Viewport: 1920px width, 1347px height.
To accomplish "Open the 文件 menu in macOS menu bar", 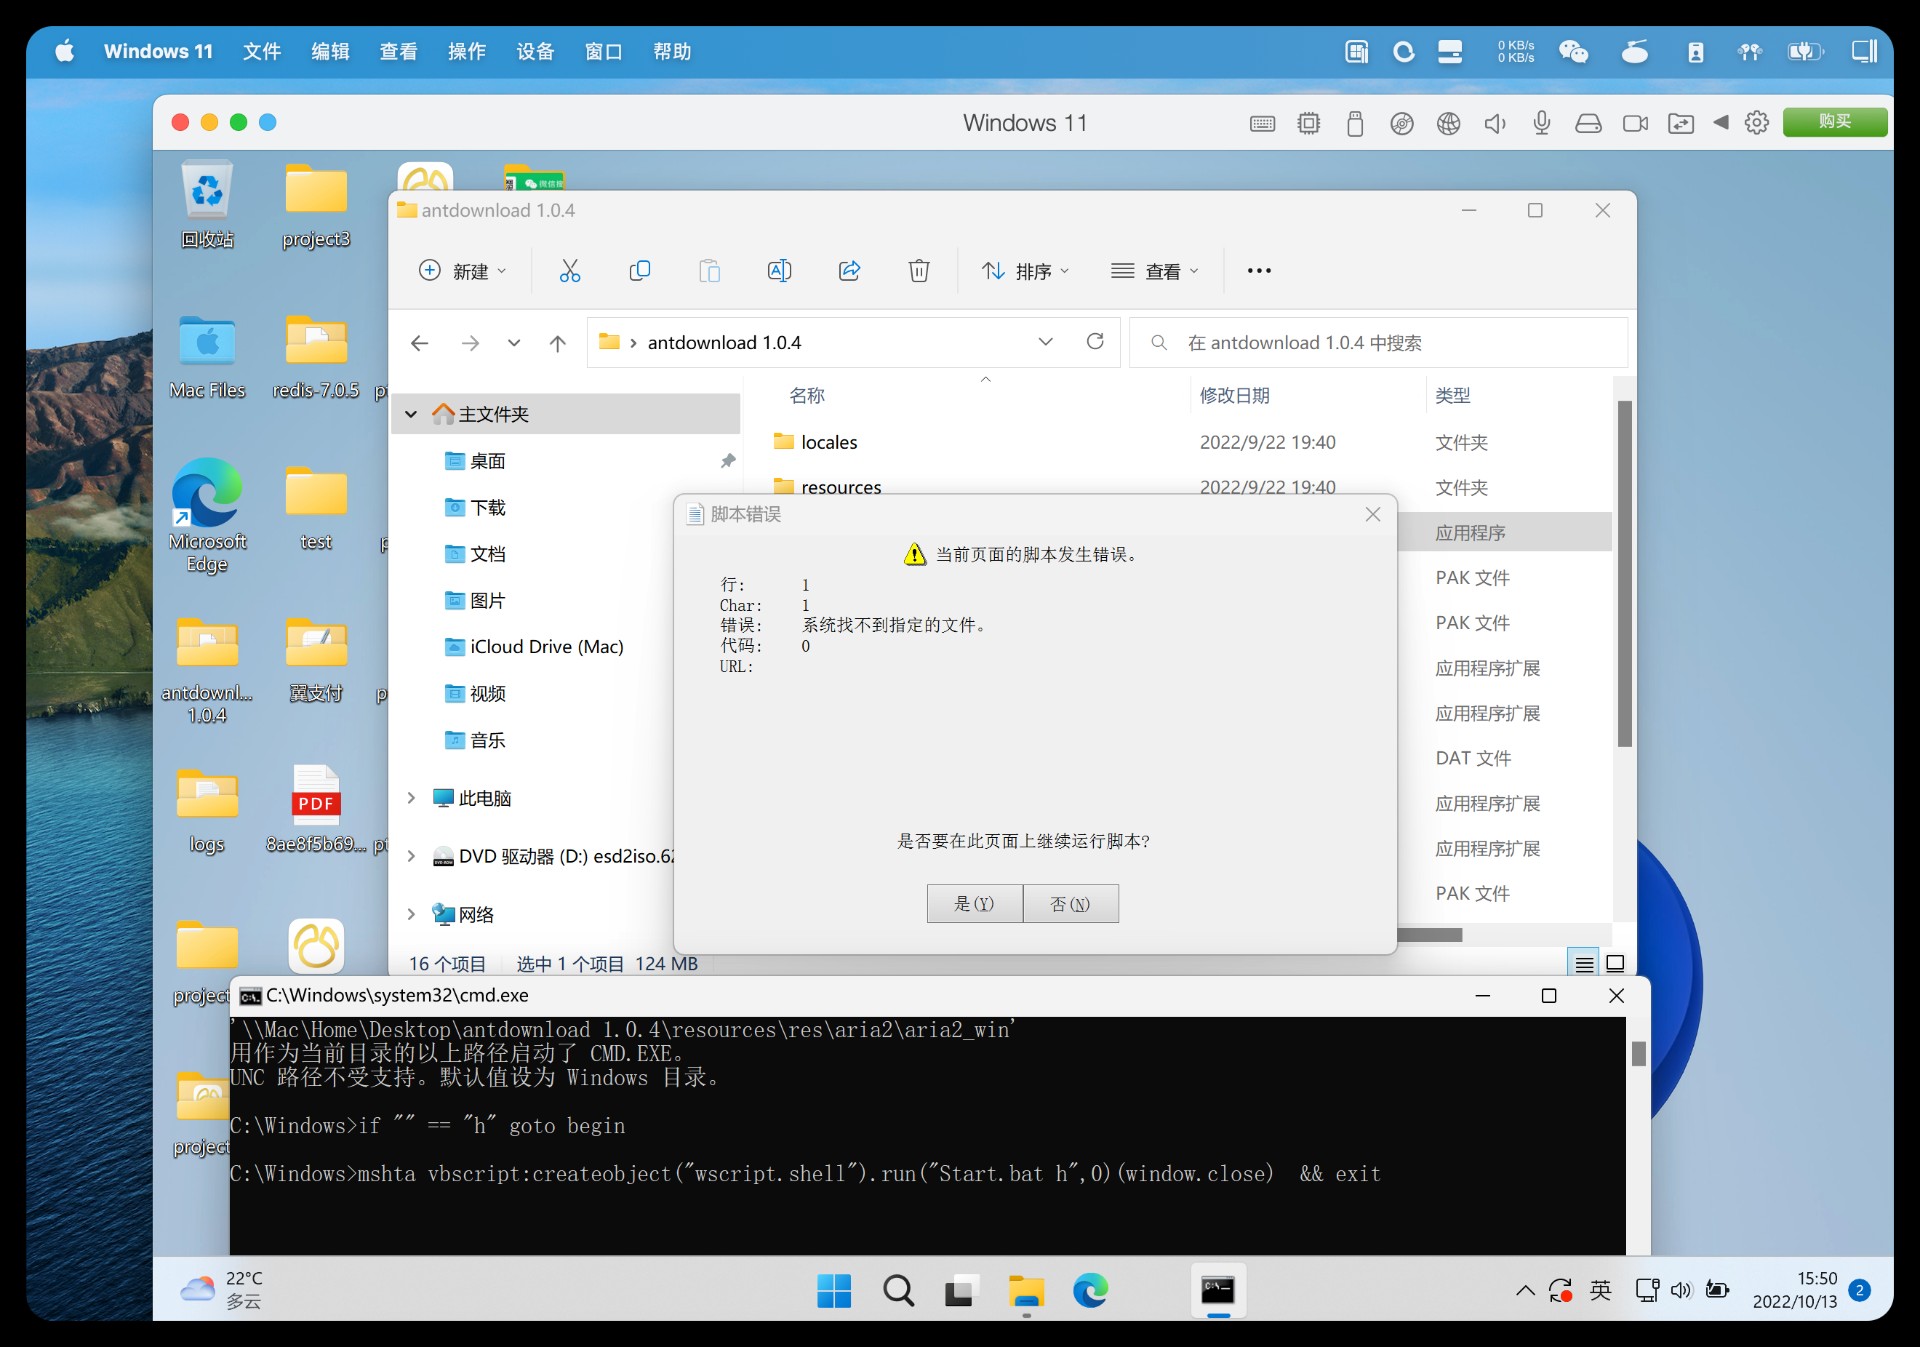I will click(262, 52).
